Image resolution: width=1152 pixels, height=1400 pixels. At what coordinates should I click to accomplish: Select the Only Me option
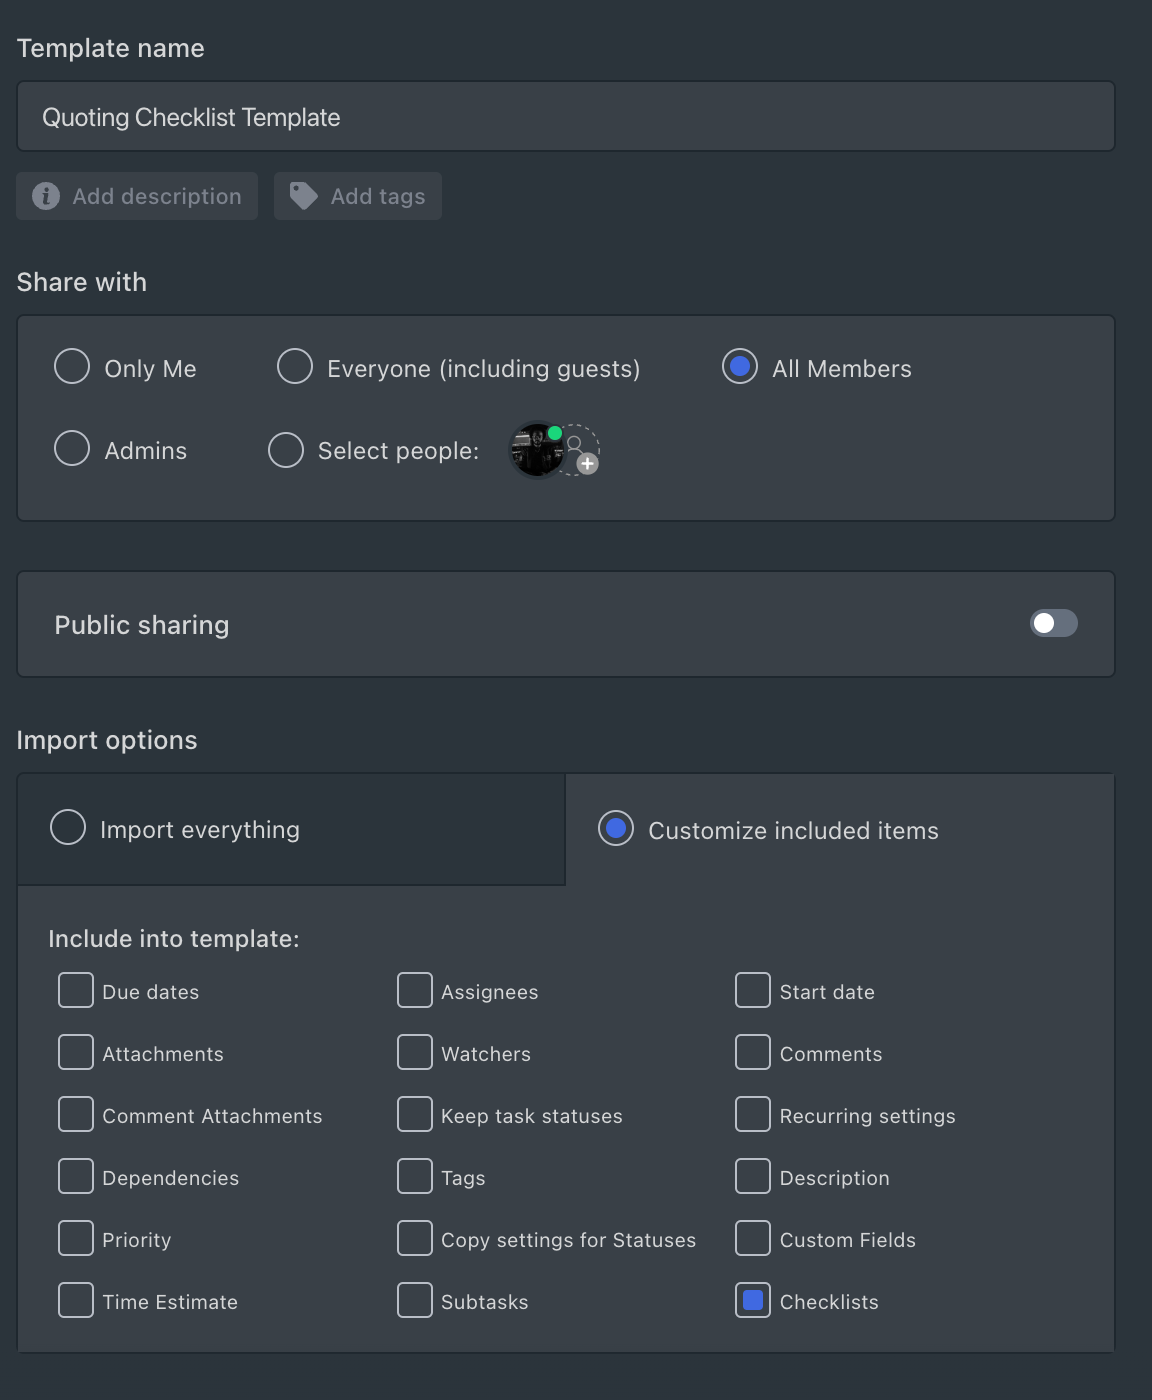72,367
